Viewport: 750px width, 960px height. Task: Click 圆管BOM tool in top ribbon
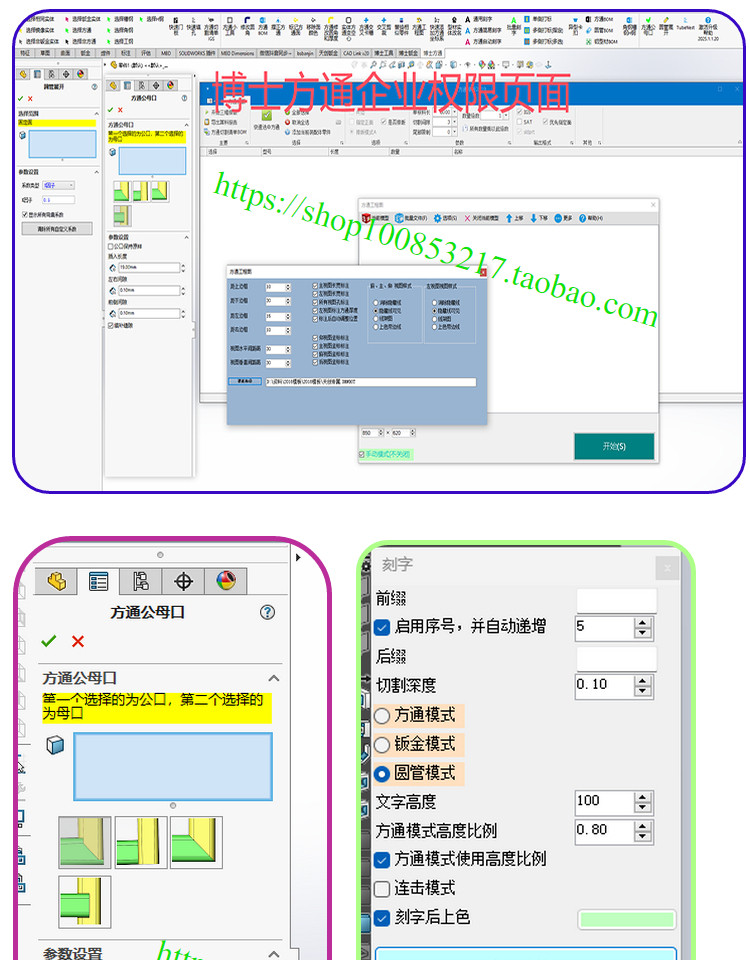(599, 30)
